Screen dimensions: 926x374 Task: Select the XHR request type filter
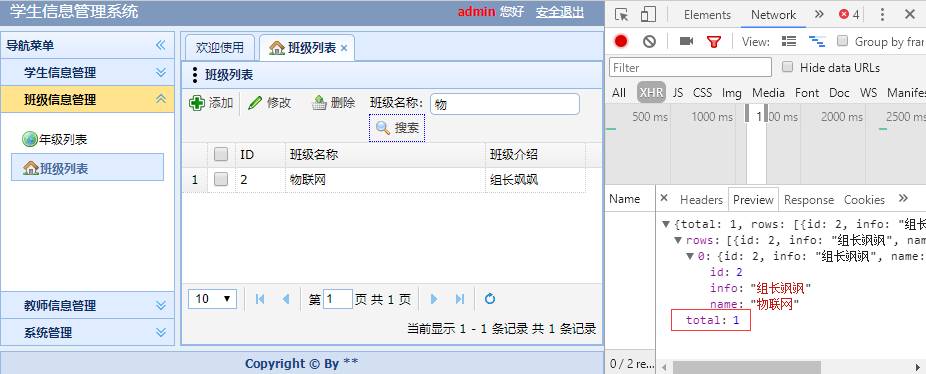click(x=651, y=93)
